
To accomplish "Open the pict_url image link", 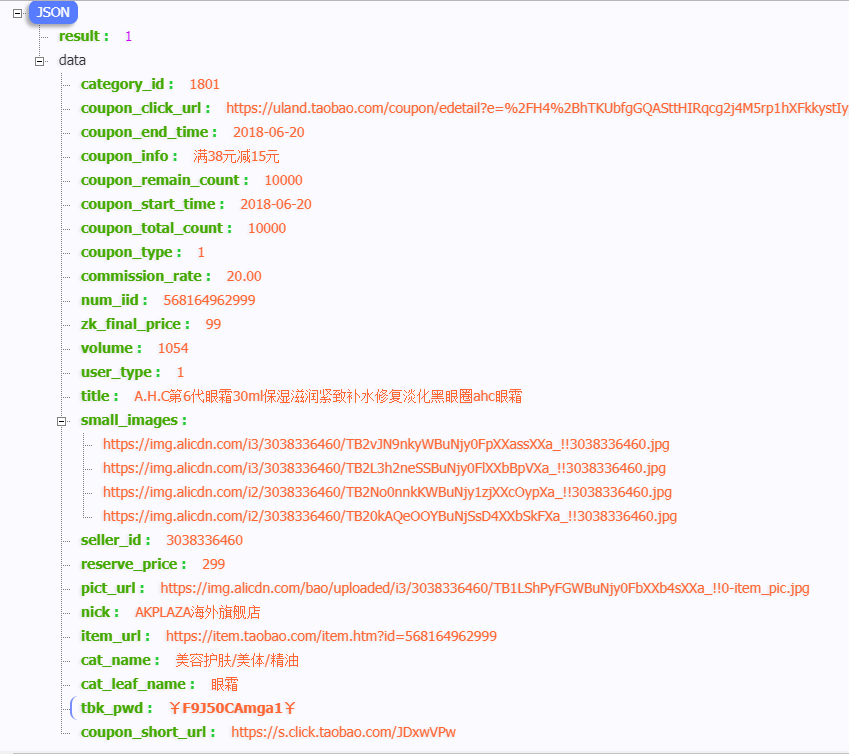I will click(485, 588).
